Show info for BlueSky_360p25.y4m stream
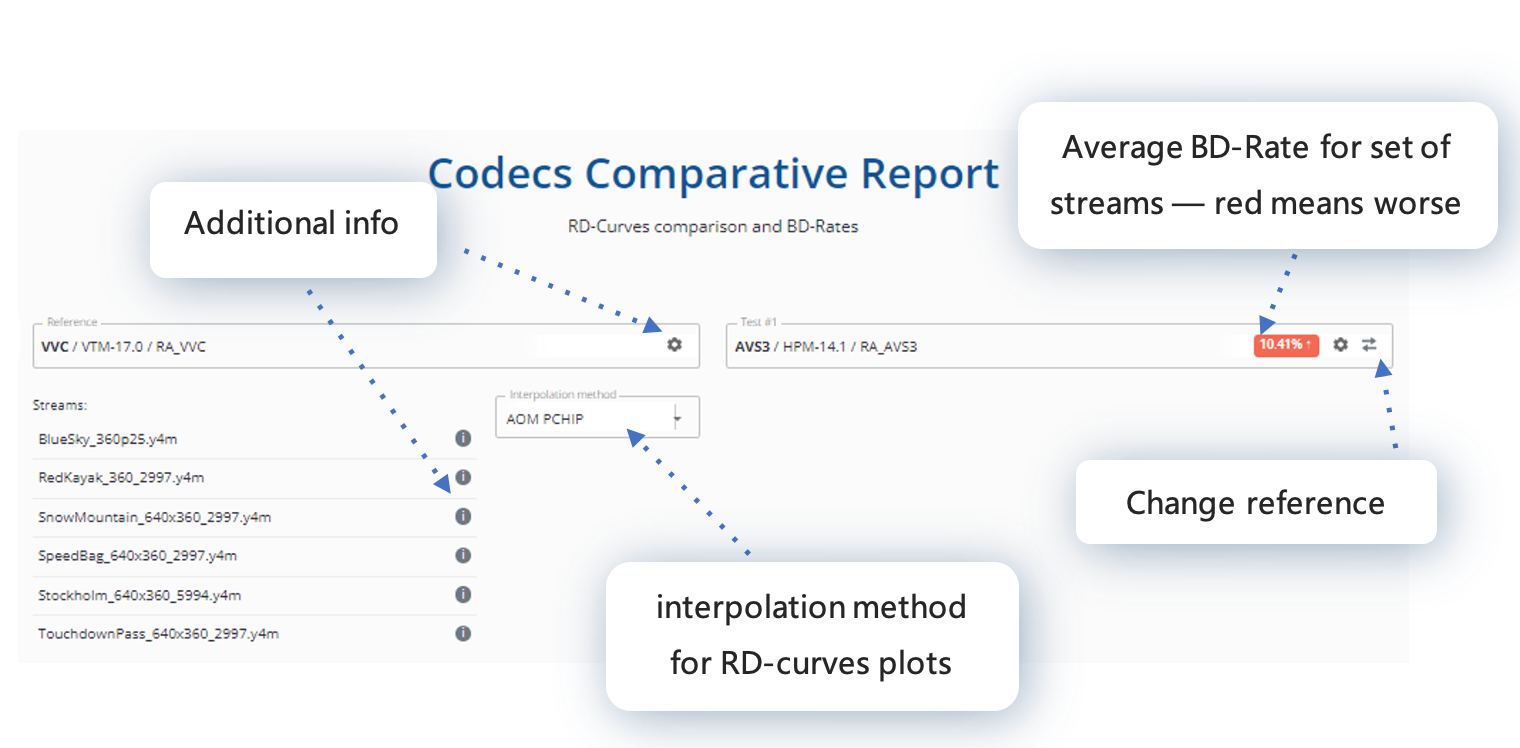Image resolution: width=1520 pixels, height=748 pixels. [463, 438]
